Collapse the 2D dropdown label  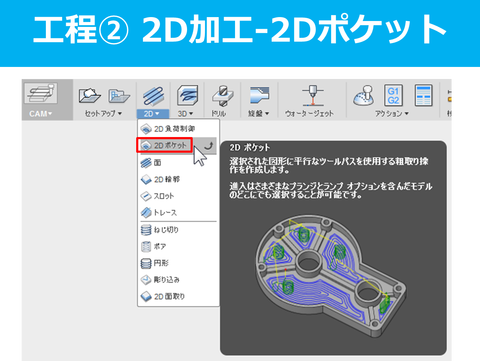point(153,114)
